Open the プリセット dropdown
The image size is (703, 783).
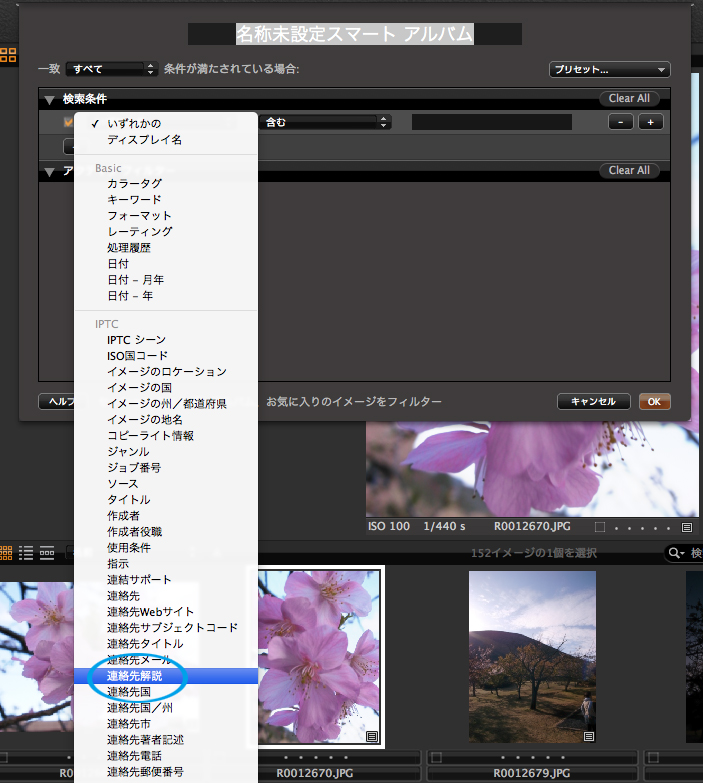pos(609,70)
